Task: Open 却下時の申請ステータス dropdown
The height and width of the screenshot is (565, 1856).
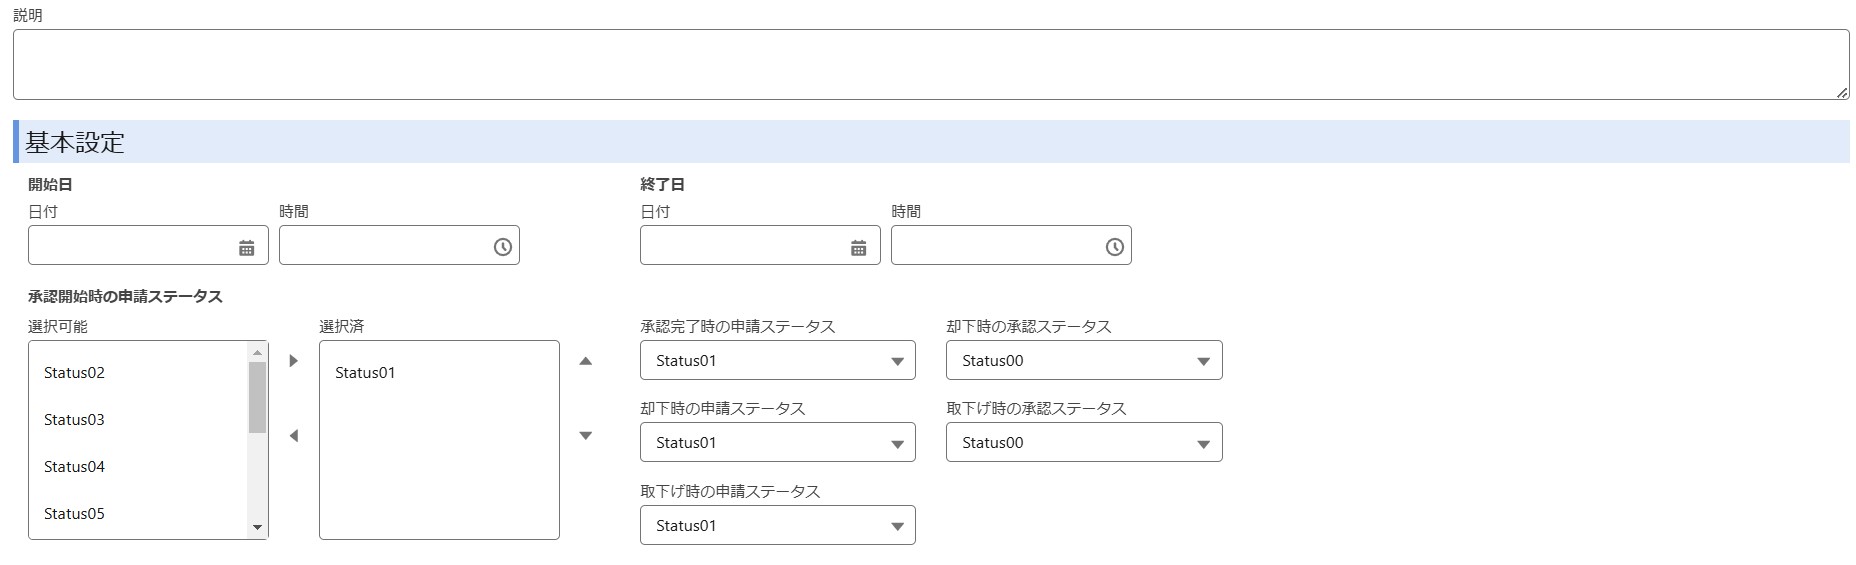Action: (778, 442)
